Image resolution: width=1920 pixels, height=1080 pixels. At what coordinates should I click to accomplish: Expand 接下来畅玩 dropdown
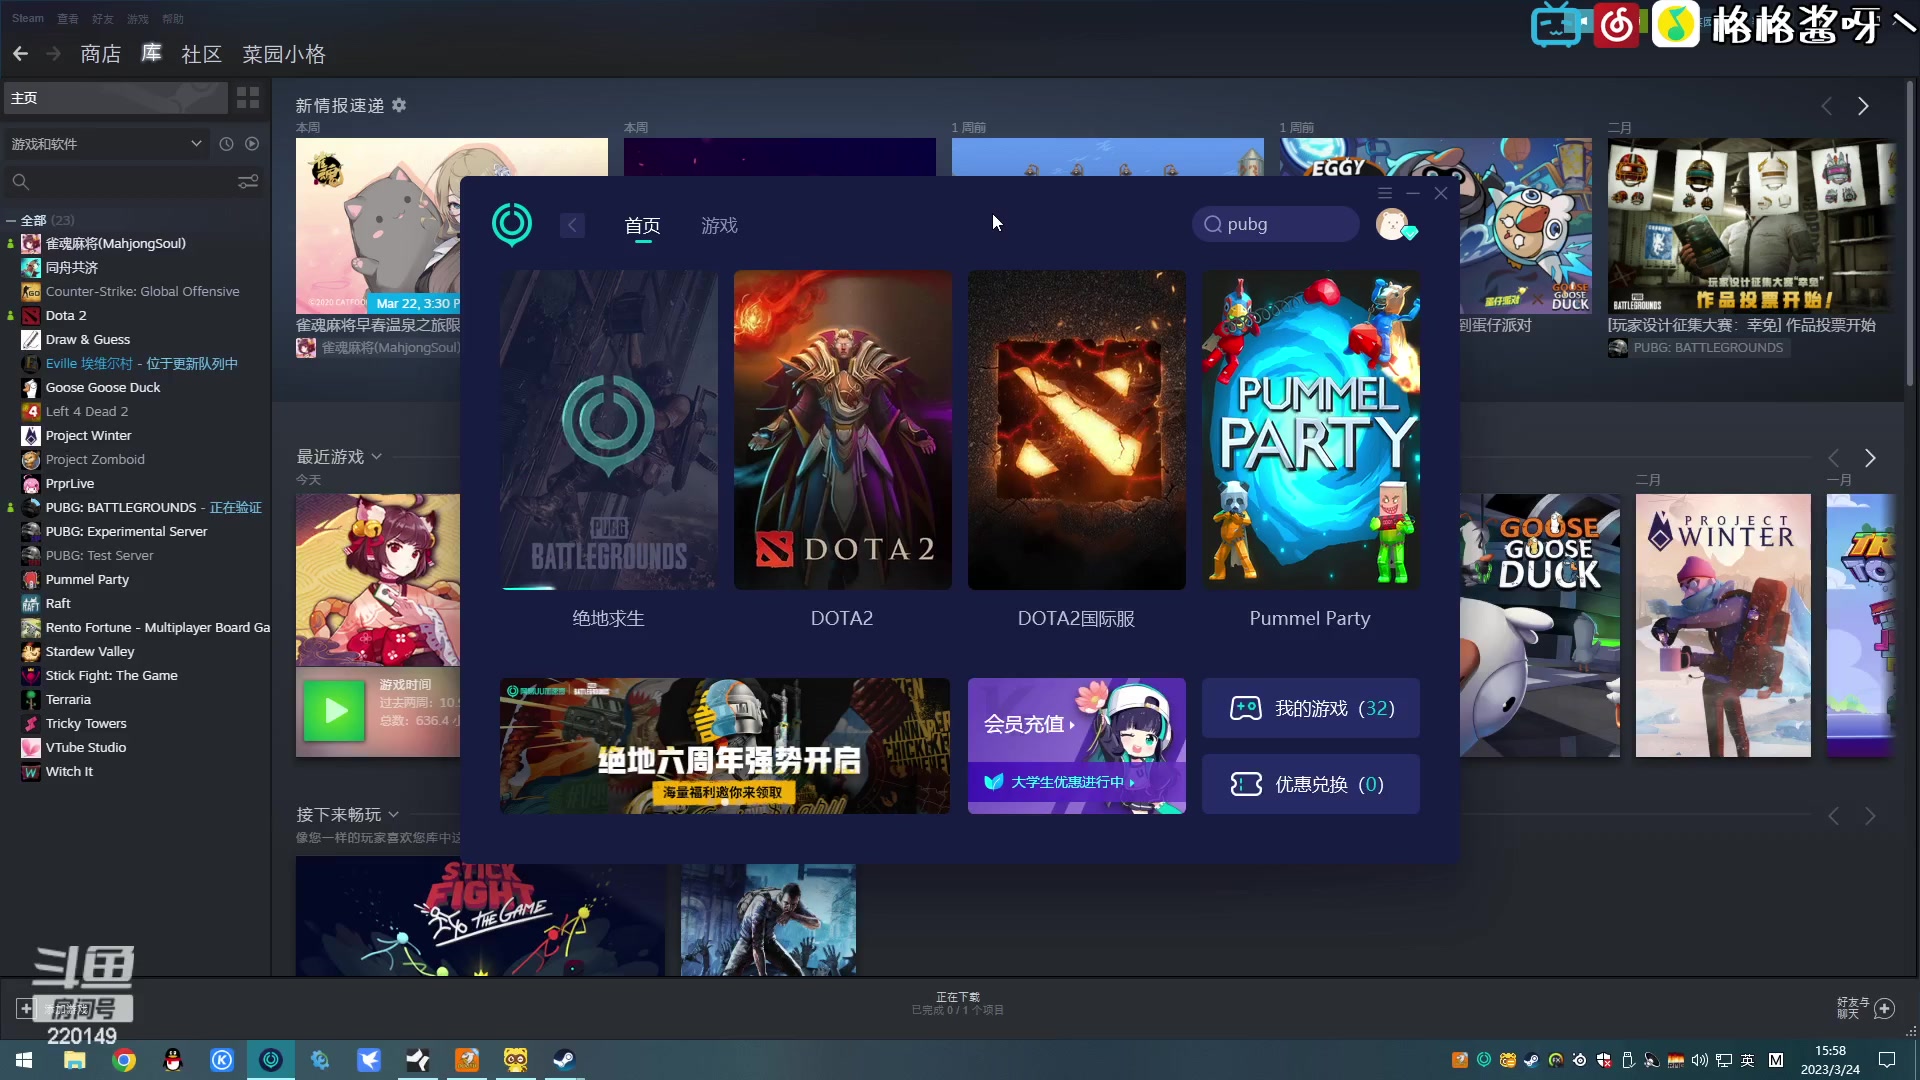(393, 815)
